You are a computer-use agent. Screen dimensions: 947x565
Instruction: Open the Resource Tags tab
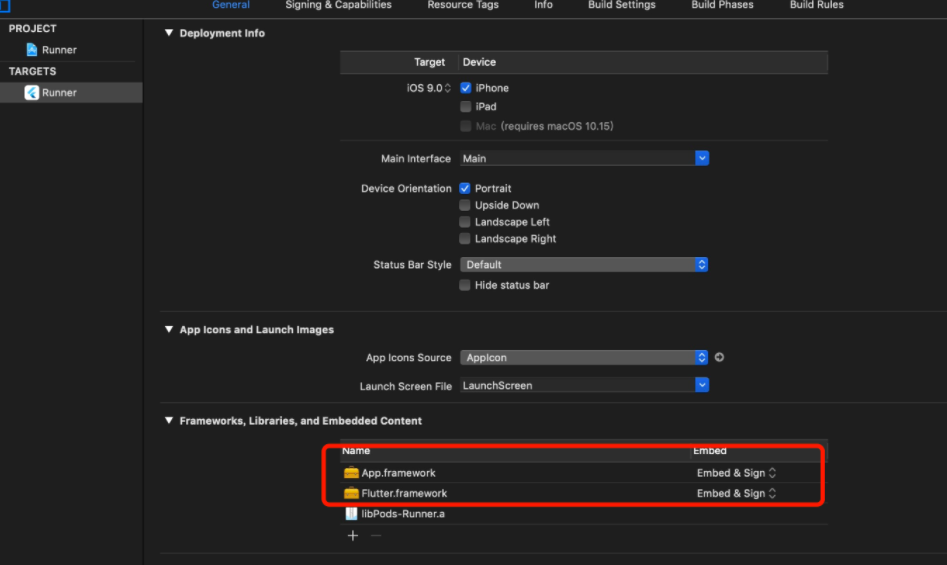coord(463,5)
